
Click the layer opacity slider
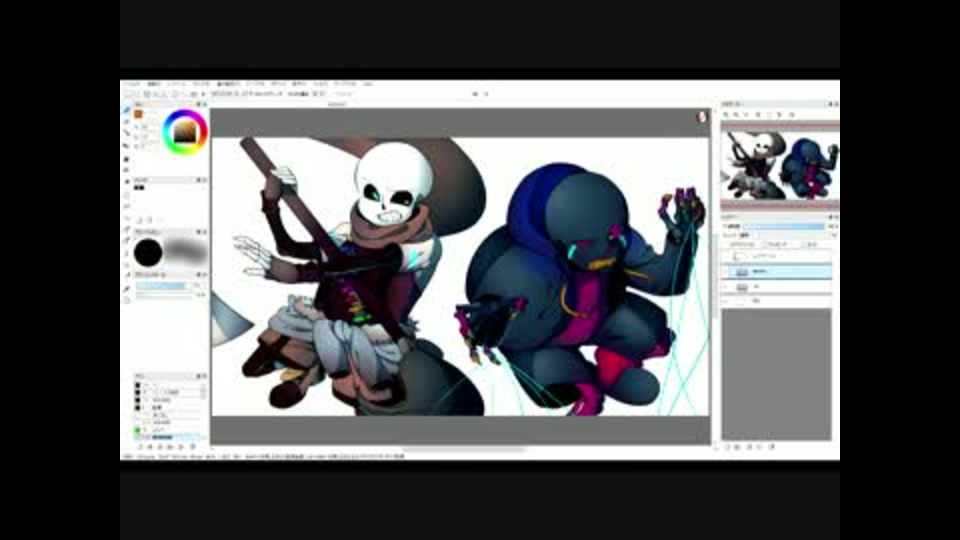784,227
